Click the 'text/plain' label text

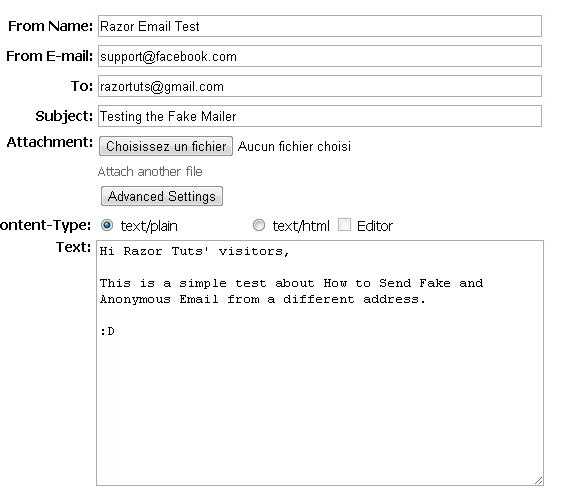[x=149, y=226]
